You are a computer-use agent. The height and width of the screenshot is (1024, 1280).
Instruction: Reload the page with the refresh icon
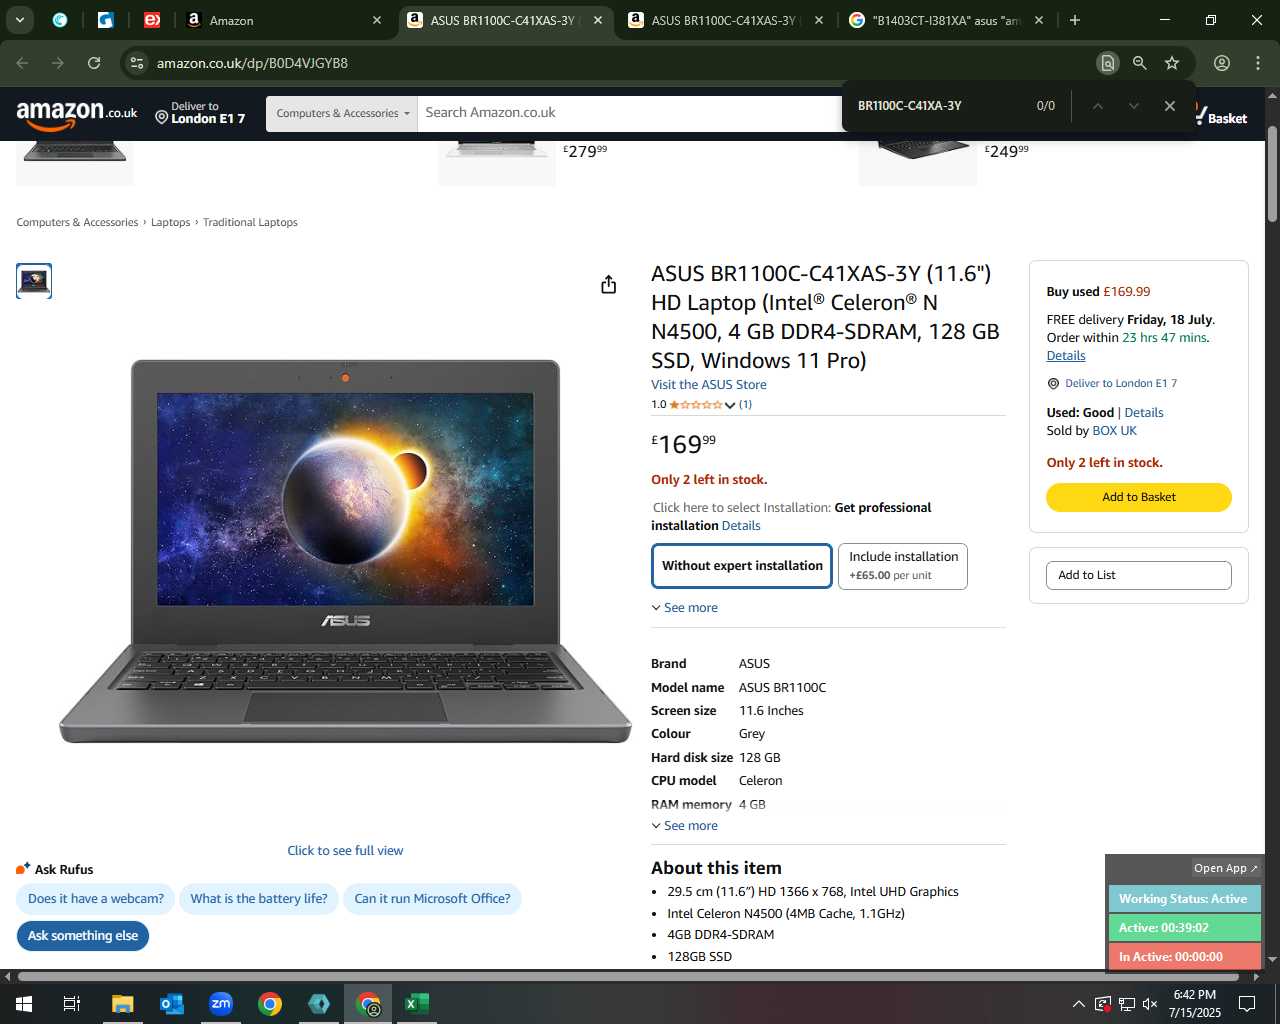[x=94, y=63]
